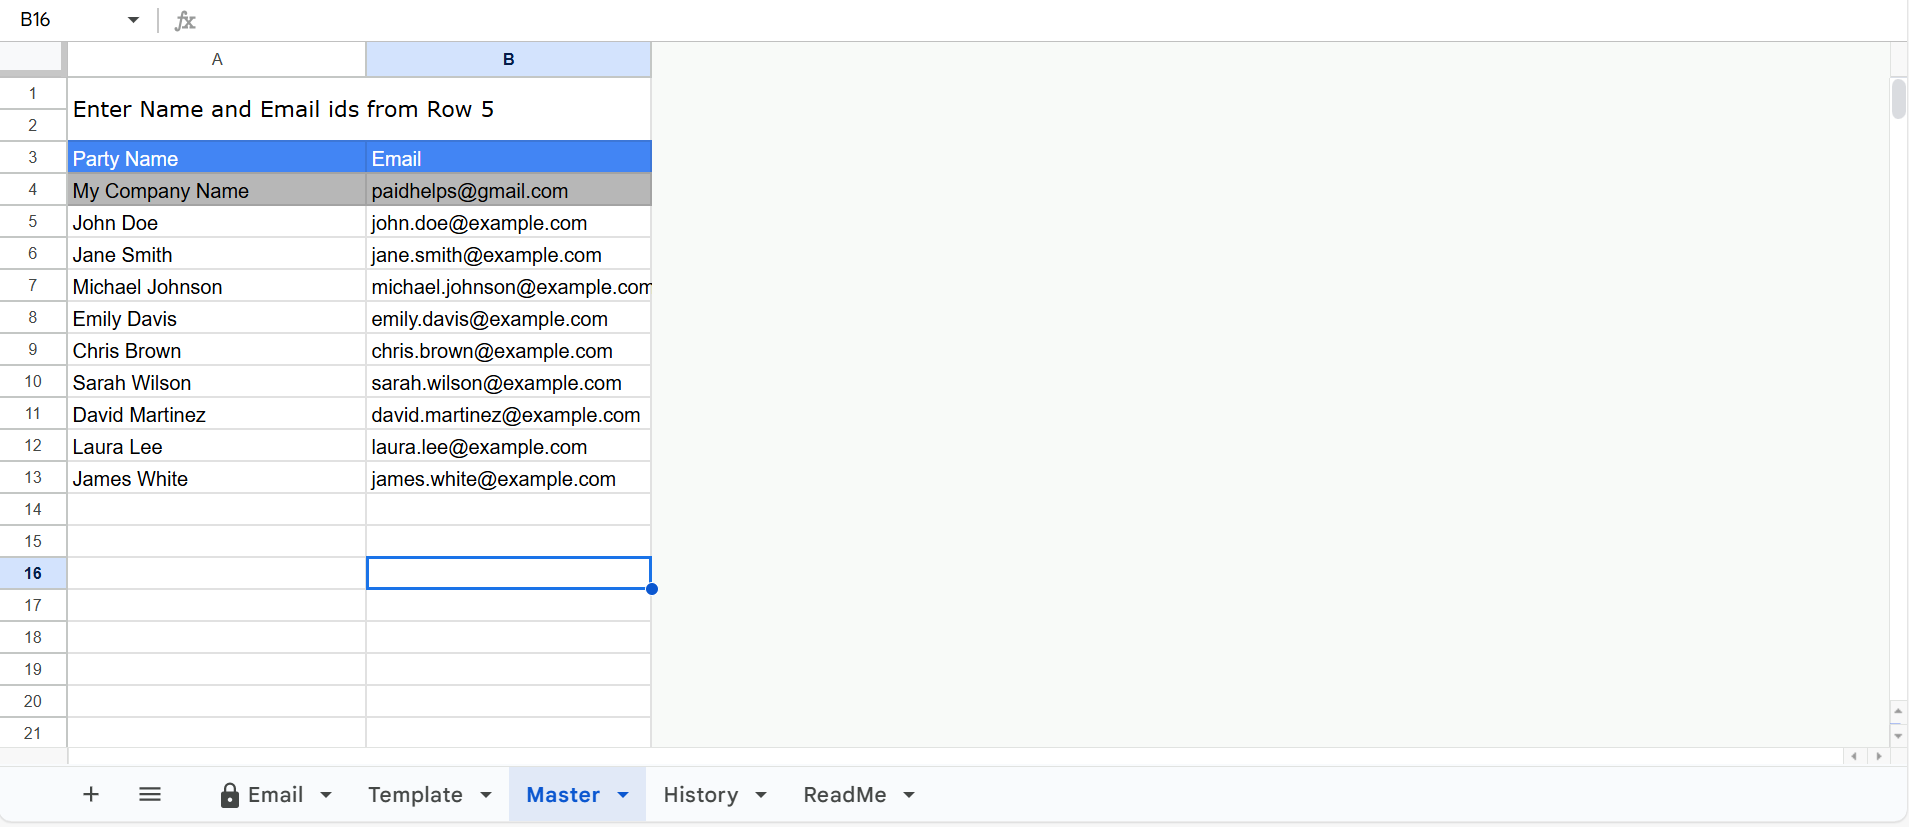1909x827 pixels.
Task: Click the scroll down arrow
Action: coord(1898,735)
